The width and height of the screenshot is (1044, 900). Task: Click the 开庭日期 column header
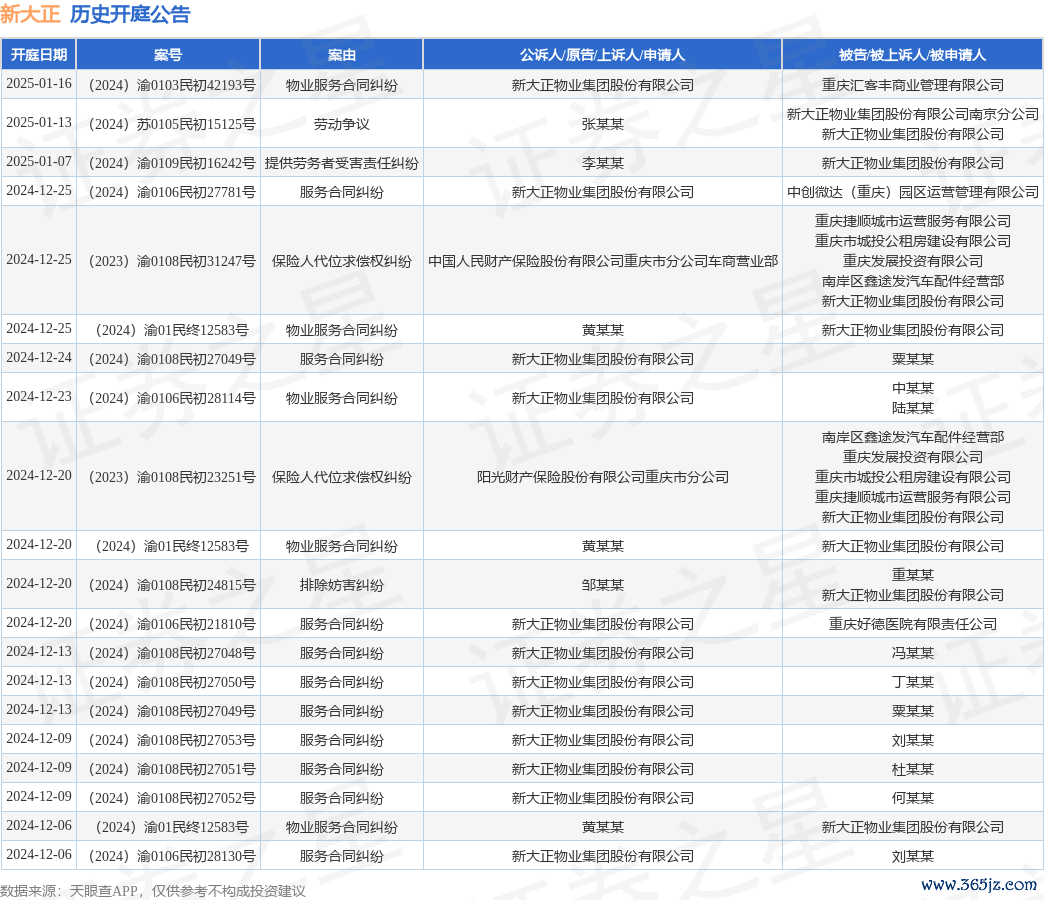[39, 55]
